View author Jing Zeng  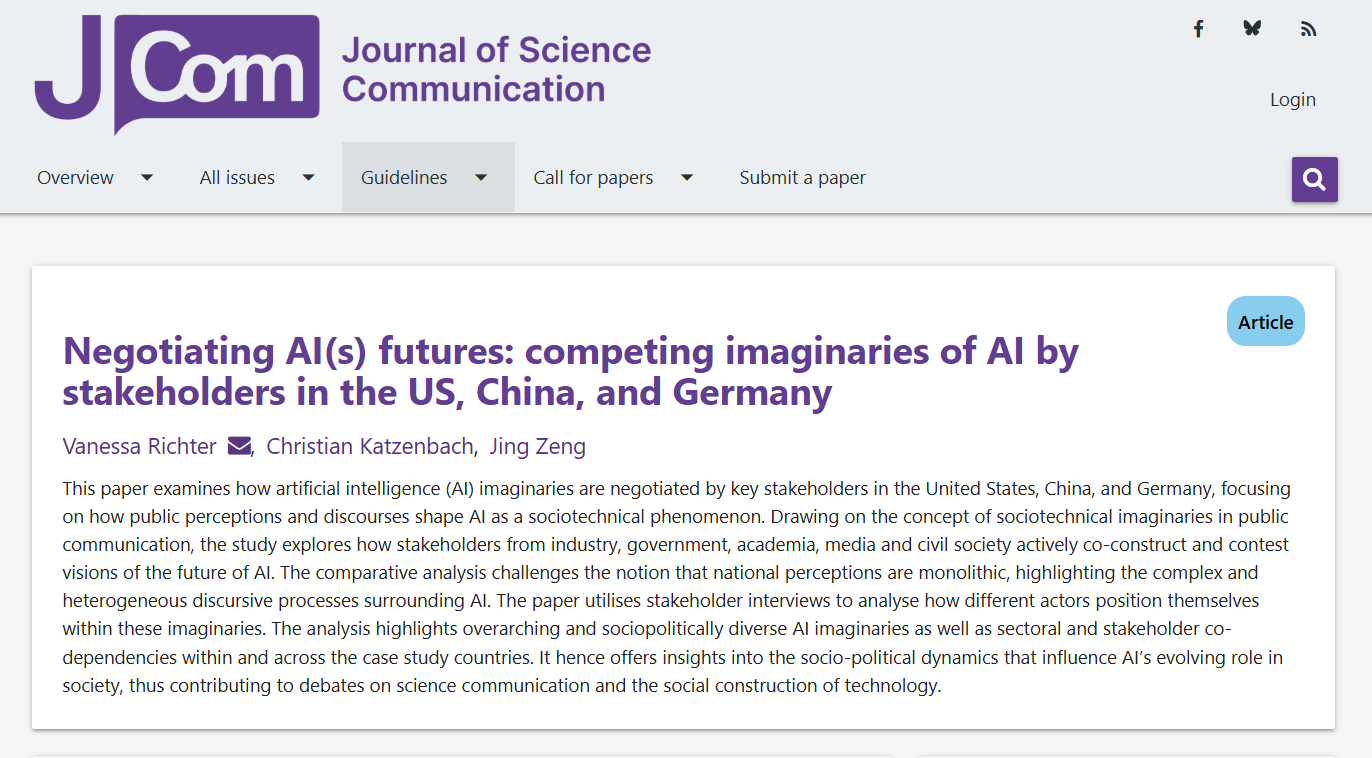pos(537,446)
